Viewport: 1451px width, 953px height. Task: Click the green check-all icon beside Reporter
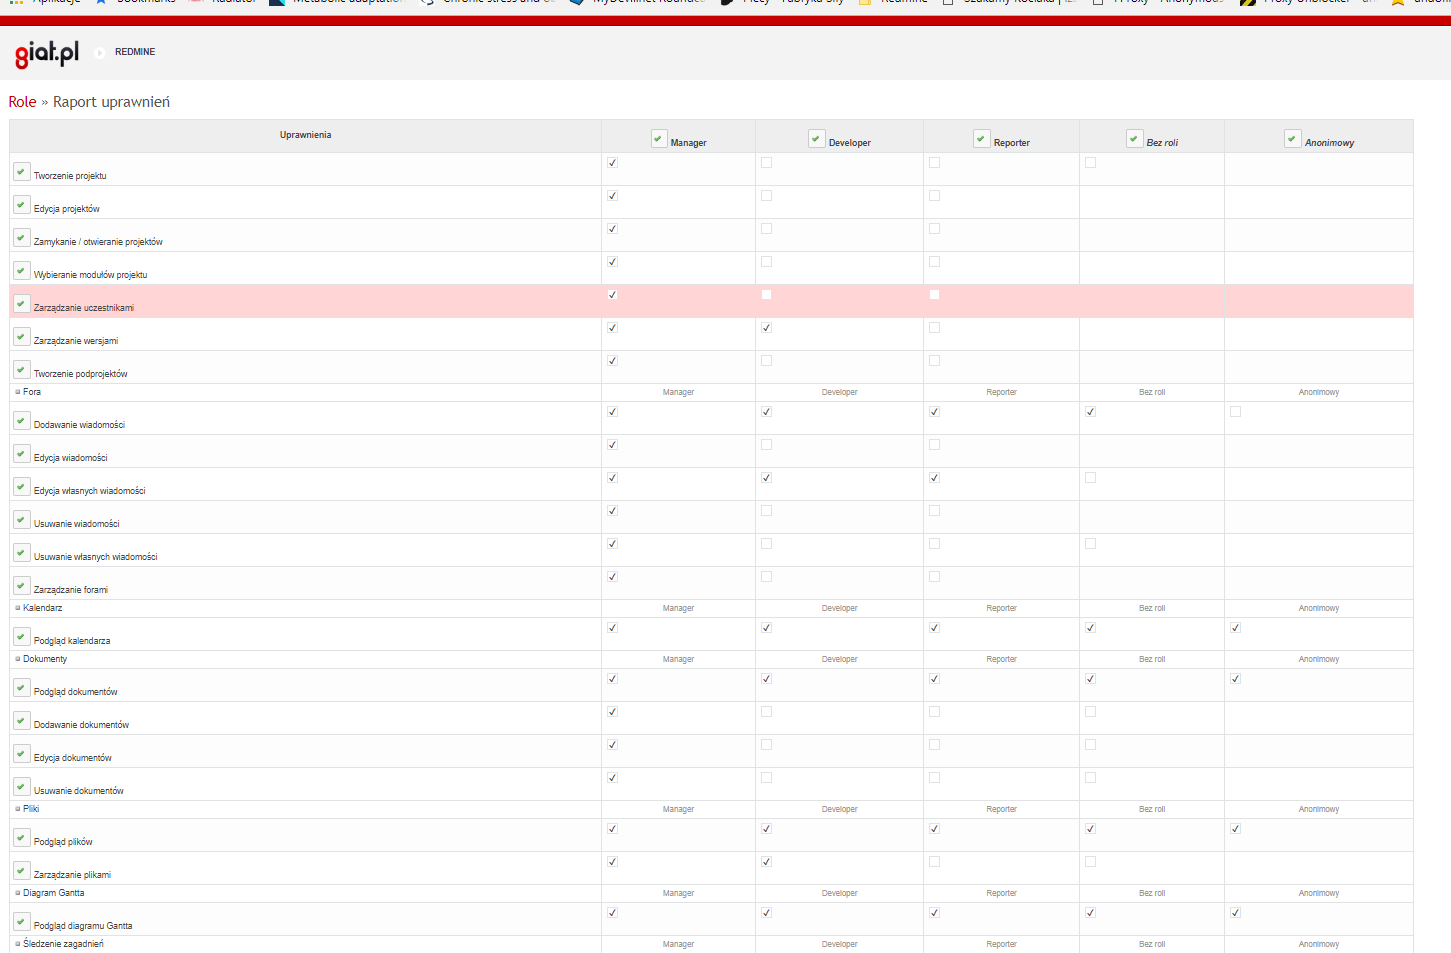[x=982, y=139]
